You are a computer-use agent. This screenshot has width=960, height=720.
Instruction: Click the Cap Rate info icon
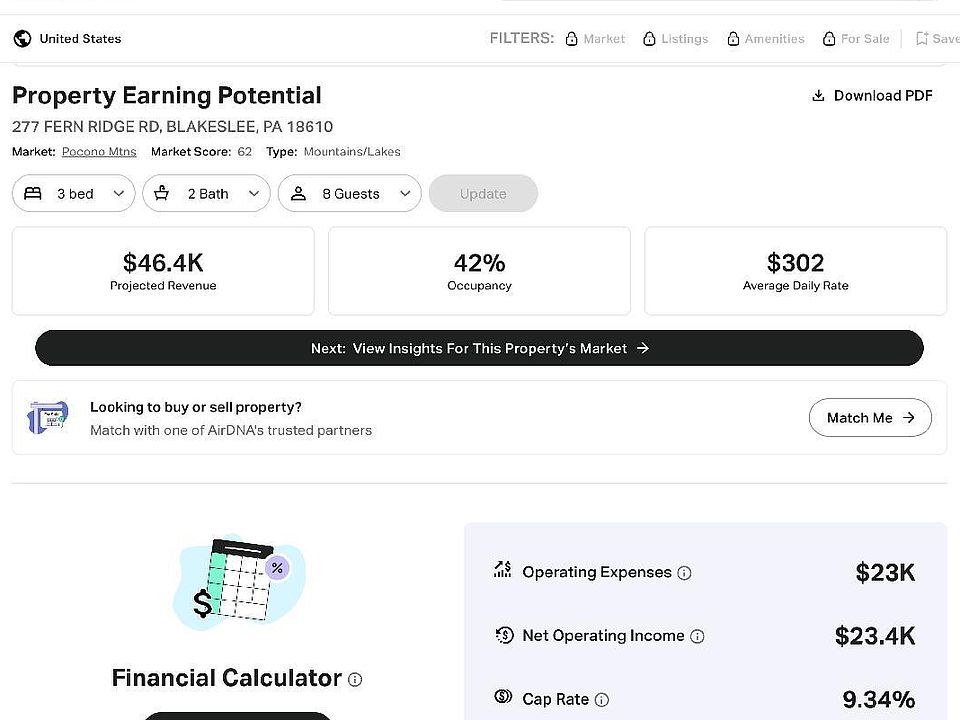[x=601, y=700]
